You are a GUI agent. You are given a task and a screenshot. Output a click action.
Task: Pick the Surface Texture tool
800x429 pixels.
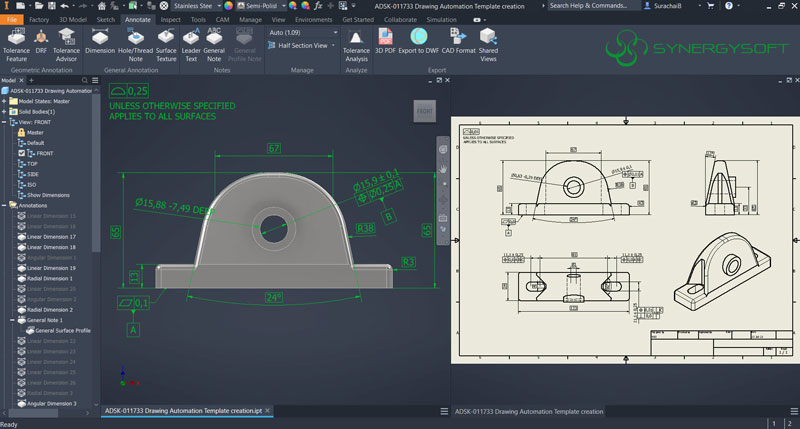click(x=166, y=45)
